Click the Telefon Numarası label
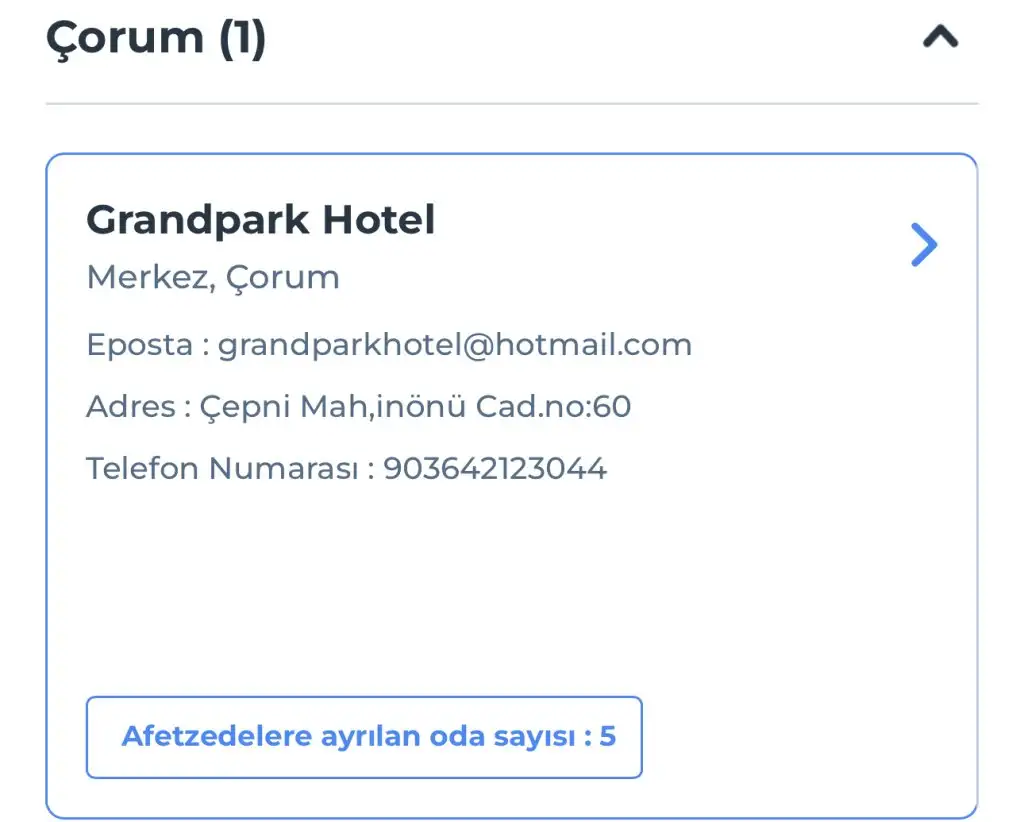 coord(221,469)
